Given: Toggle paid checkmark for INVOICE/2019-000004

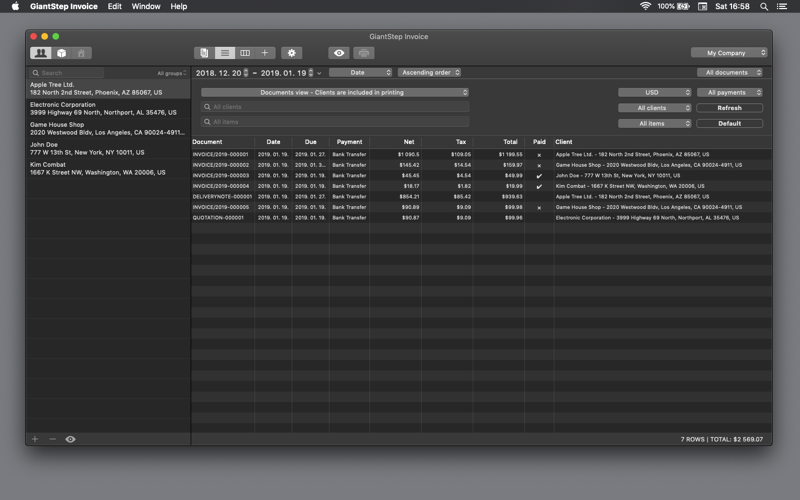Looking at the screenshot, I should pos(539,186).
